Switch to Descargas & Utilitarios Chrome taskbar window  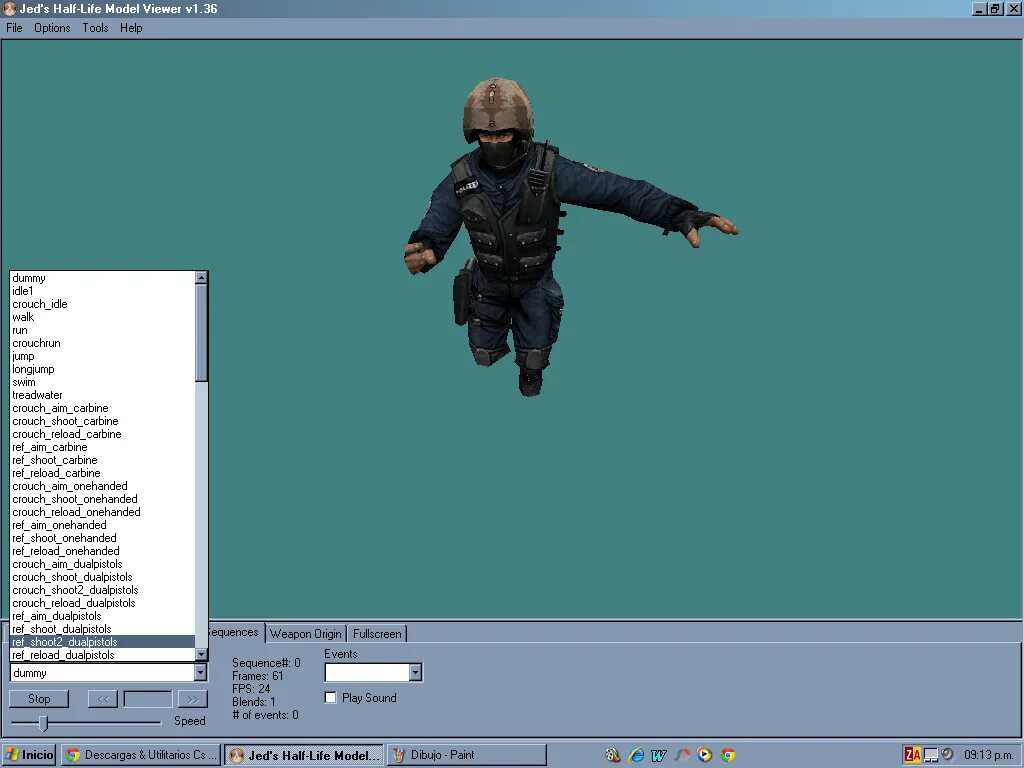(x=141, y=755)
